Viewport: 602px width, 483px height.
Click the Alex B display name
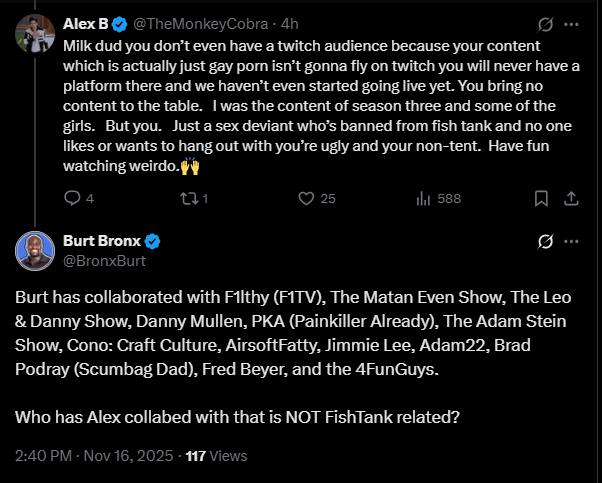pyautogui.click(x=85, y=23)
